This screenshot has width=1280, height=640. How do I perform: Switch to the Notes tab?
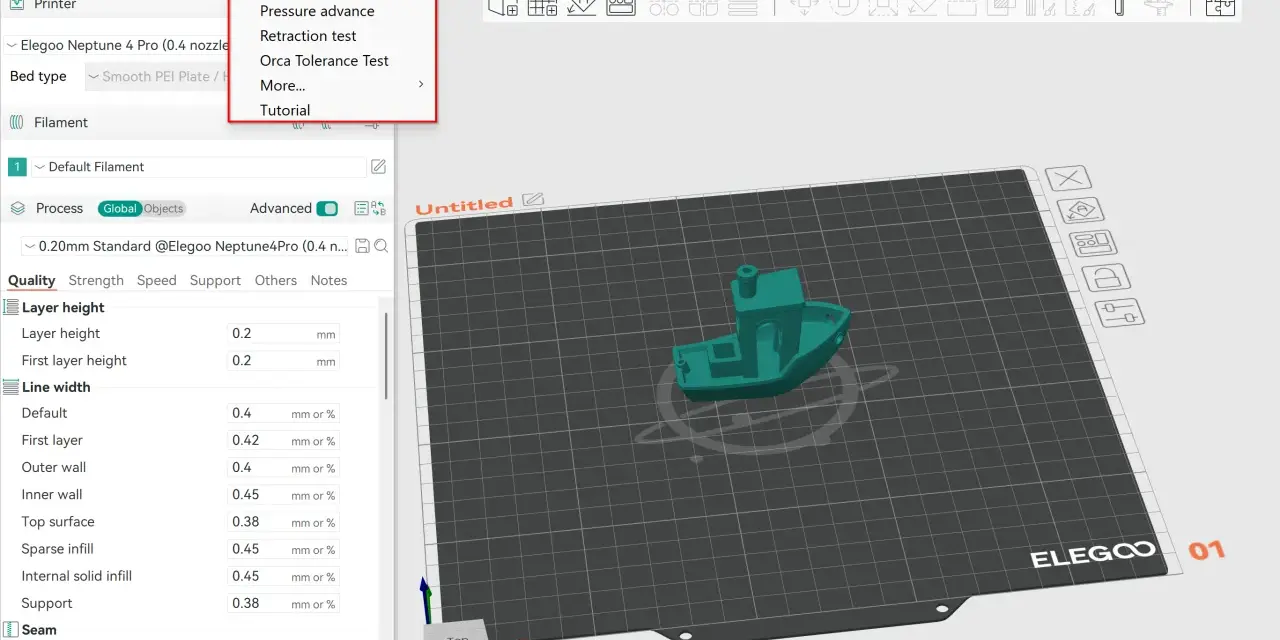pyautogui.click(x=329, y=281)
